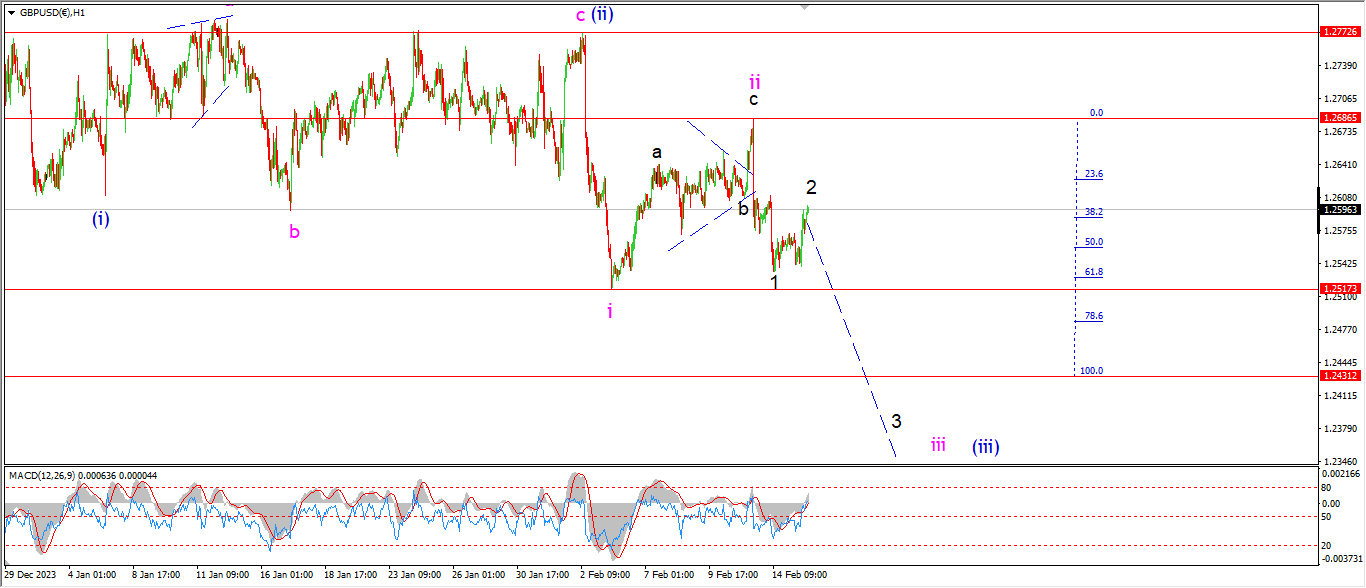
Task: Click the Fibonacci 61.8 level label
Action: (1094, 272)
